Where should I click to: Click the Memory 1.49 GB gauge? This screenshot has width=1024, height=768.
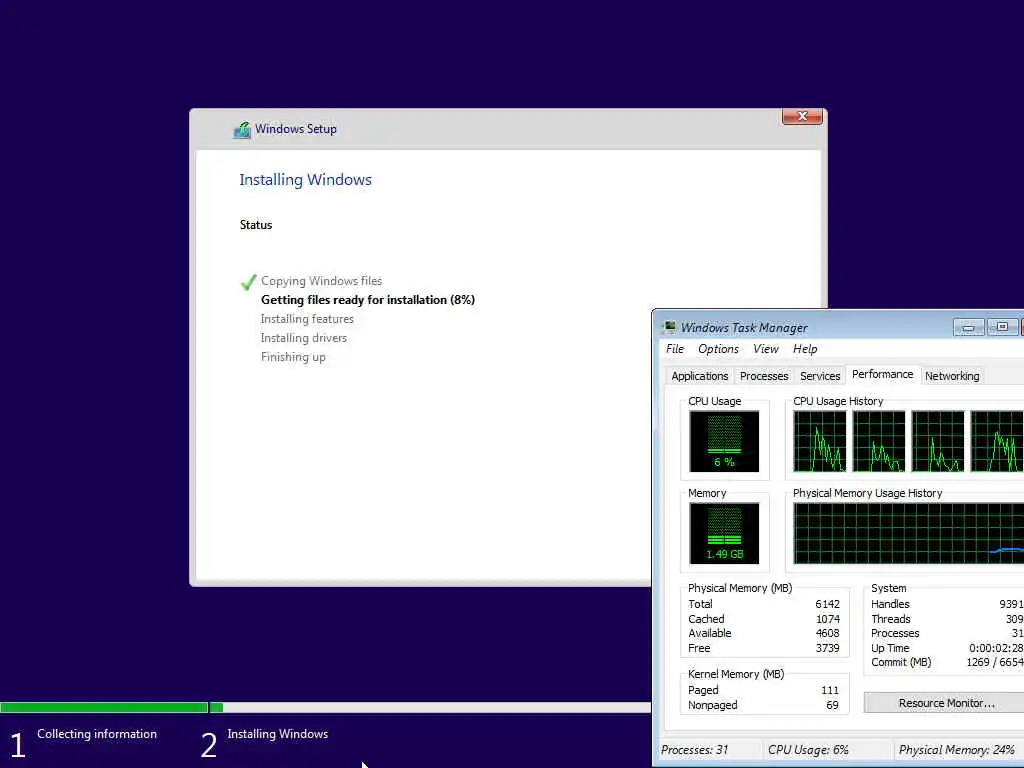tap(724, 533)
